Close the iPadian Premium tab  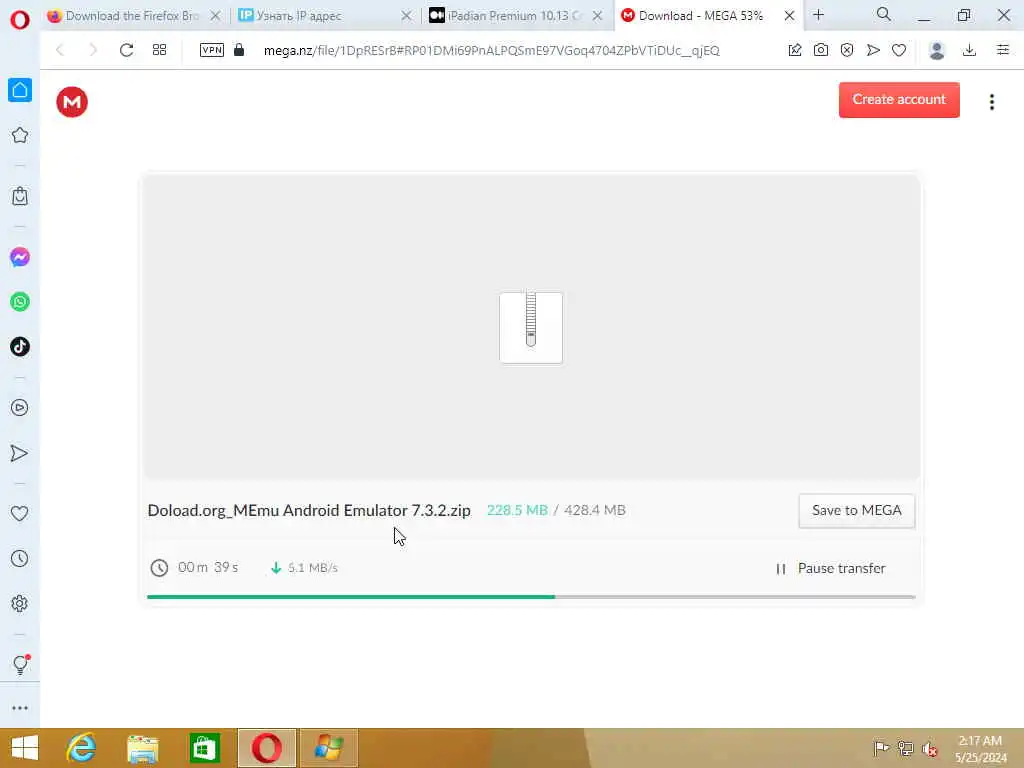pos(597,16)
